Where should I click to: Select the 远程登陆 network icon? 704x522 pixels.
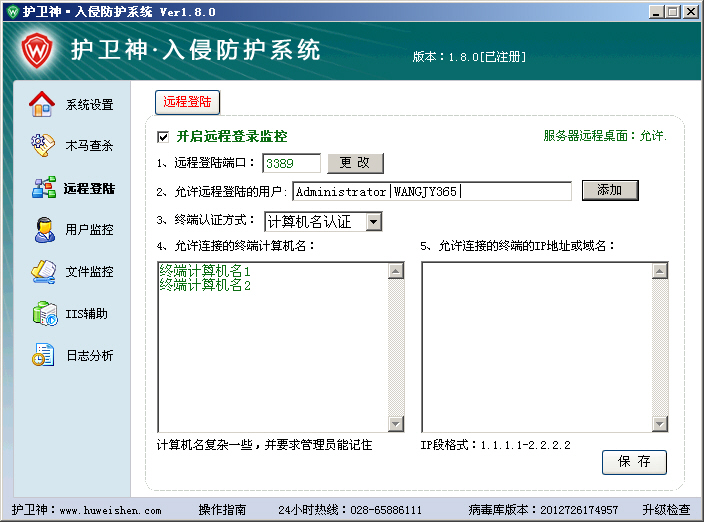pyautogui.click(x=42, y=188)
